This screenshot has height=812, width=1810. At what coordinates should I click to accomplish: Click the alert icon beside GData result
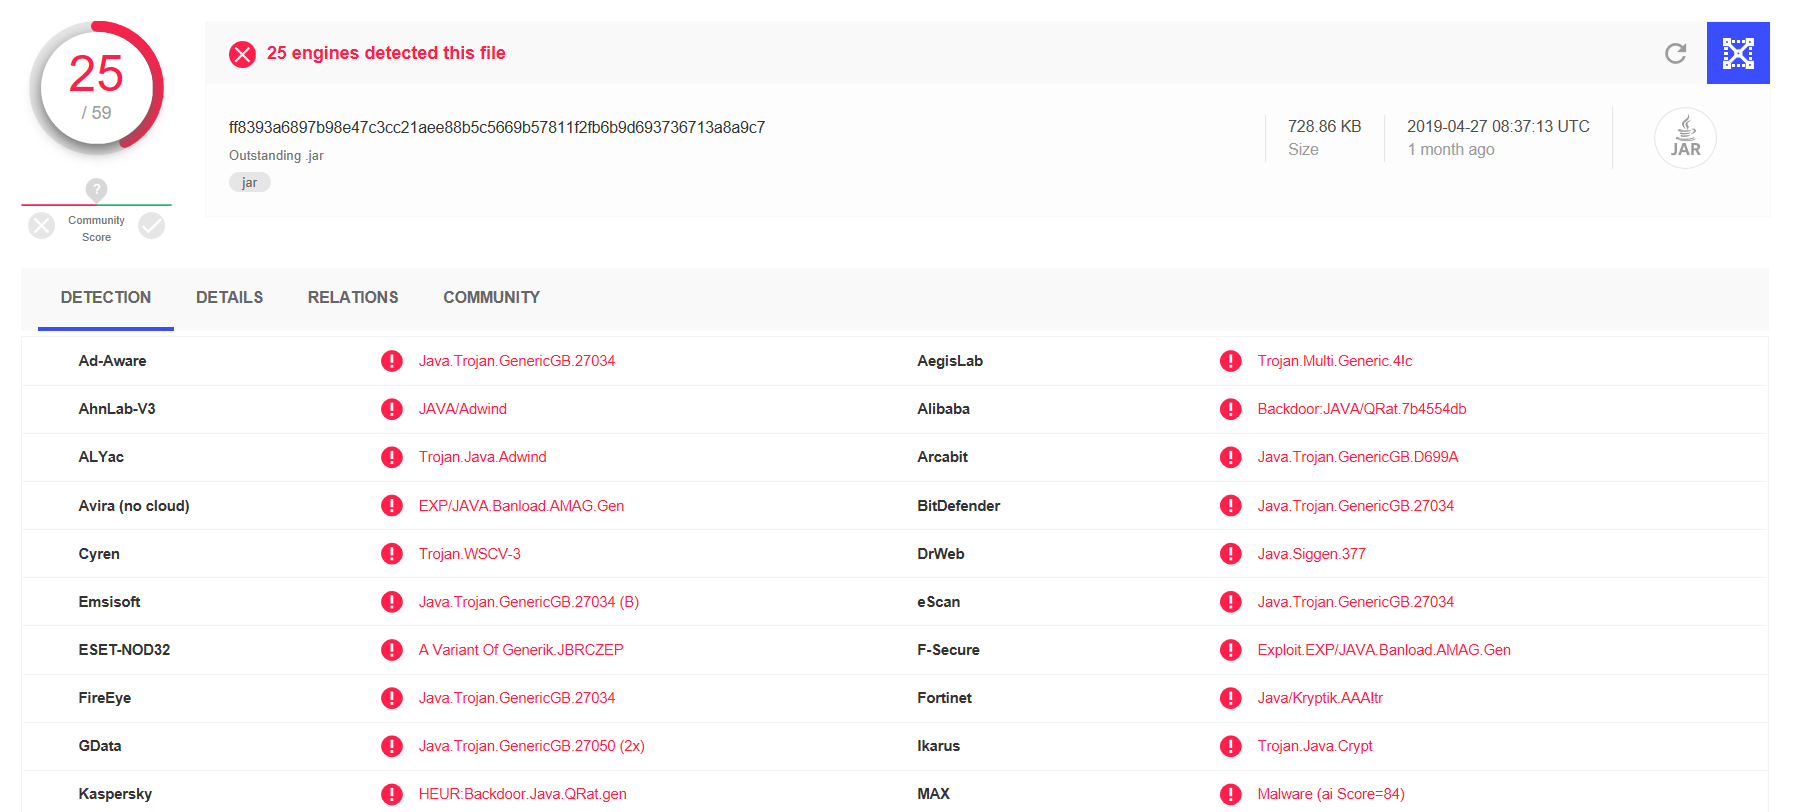coord(392,746)
